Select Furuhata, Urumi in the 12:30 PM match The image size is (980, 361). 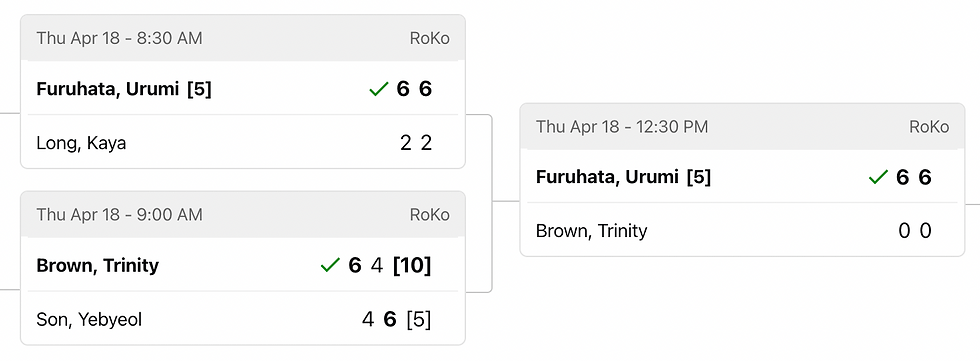click(x=623, y=177)
